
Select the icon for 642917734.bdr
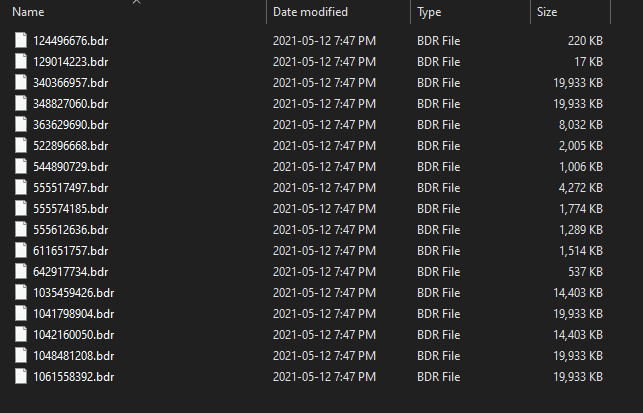(x=21, y=272)
